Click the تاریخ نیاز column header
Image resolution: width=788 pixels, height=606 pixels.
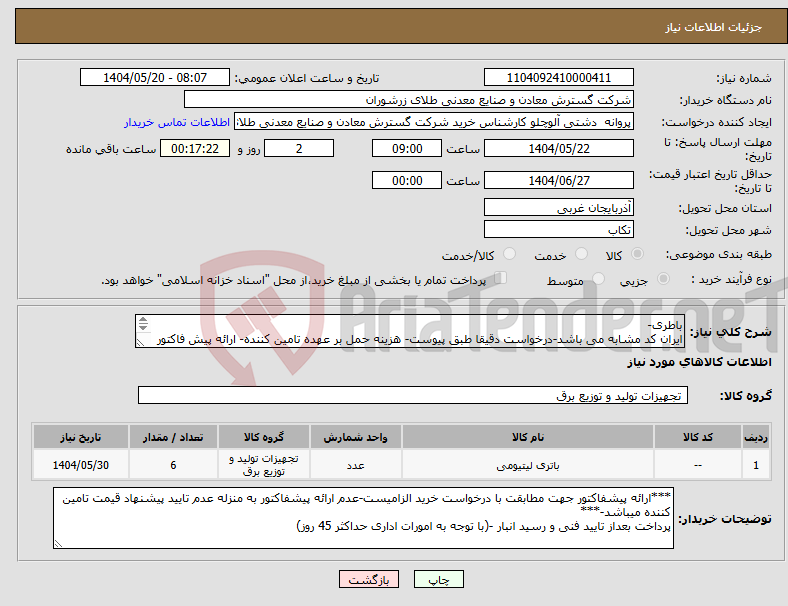tap(80, 437)
